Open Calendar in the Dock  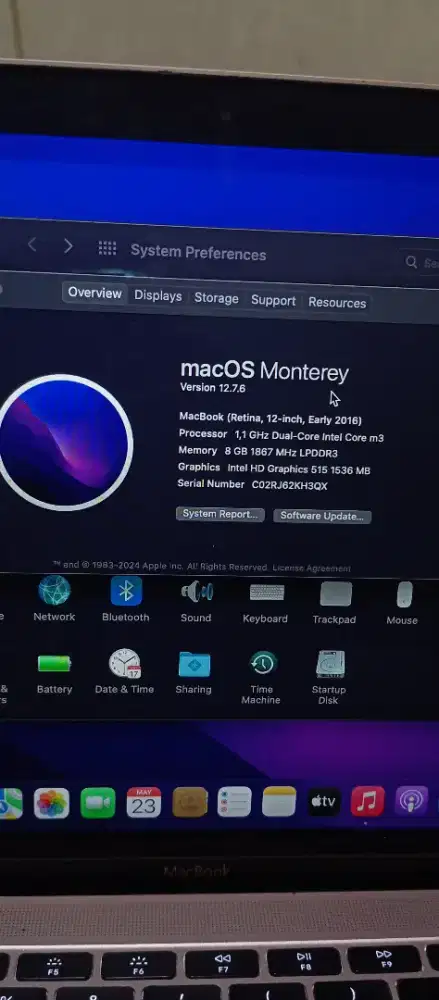click(144, 802)
